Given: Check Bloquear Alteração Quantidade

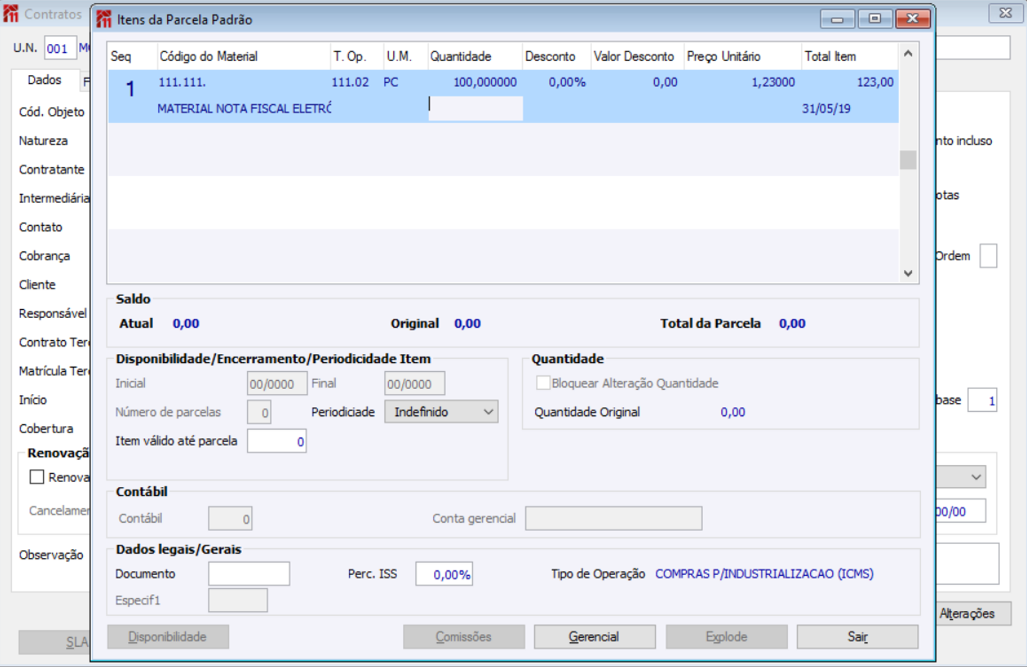Looking at the screenshot, I should click(x=543, y=383).
